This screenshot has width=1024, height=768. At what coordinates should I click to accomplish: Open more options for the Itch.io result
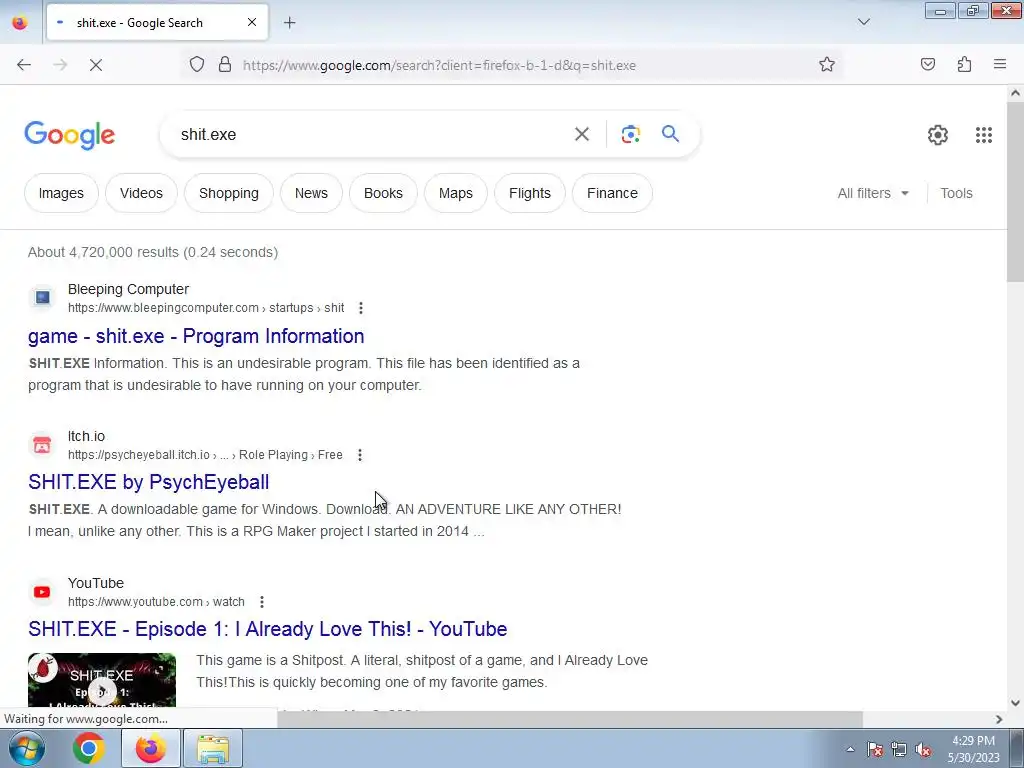point(359,455)
